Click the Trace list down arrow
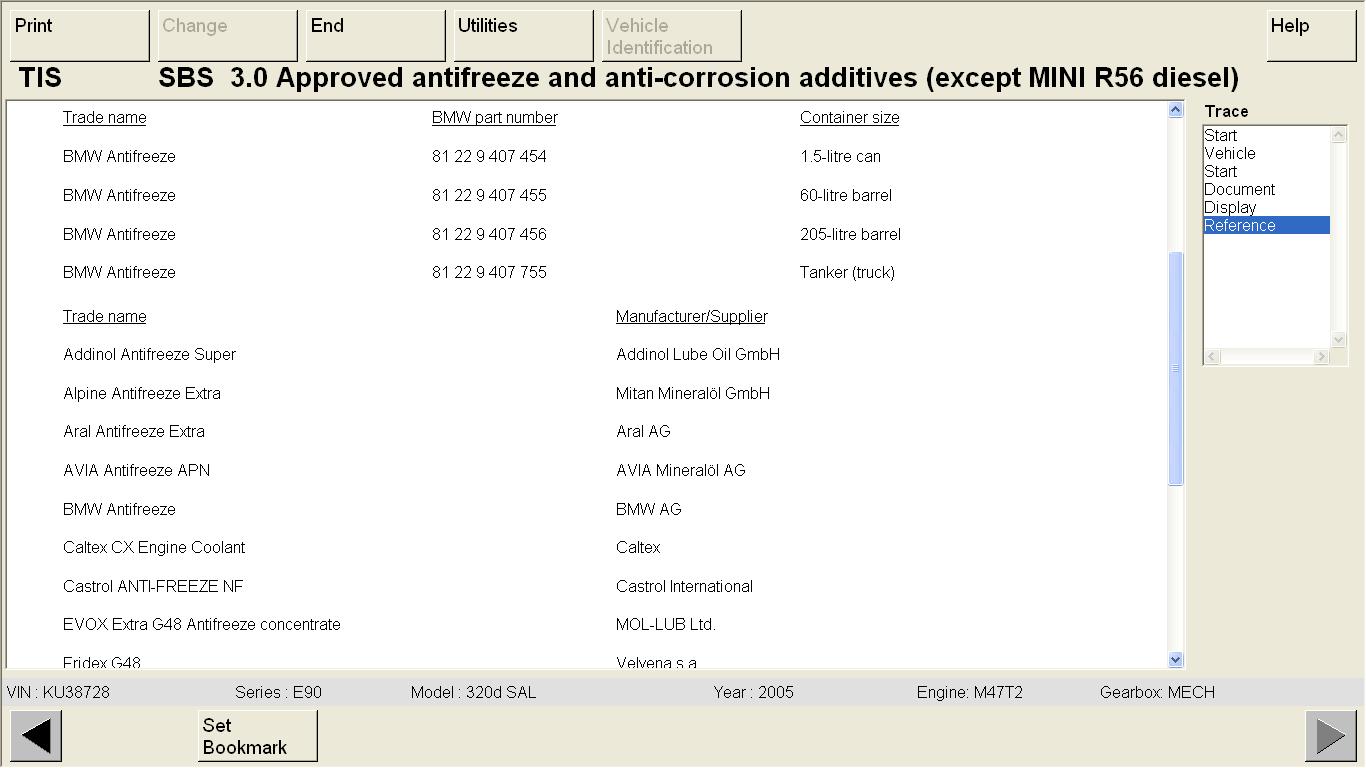 (1338, 339)
